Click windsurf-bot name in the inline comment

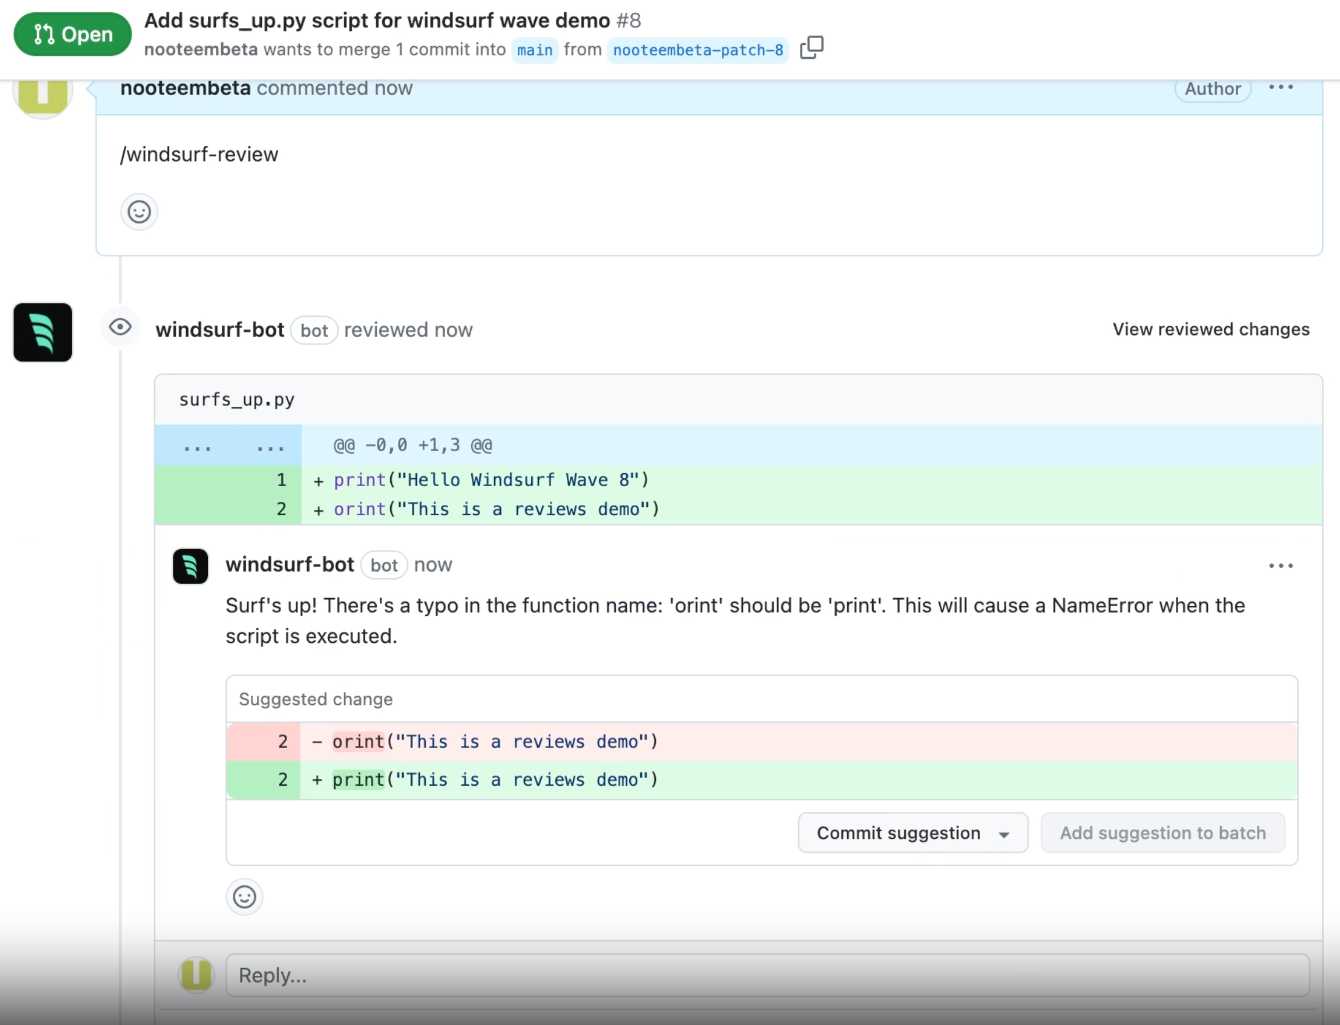[290, 565]
